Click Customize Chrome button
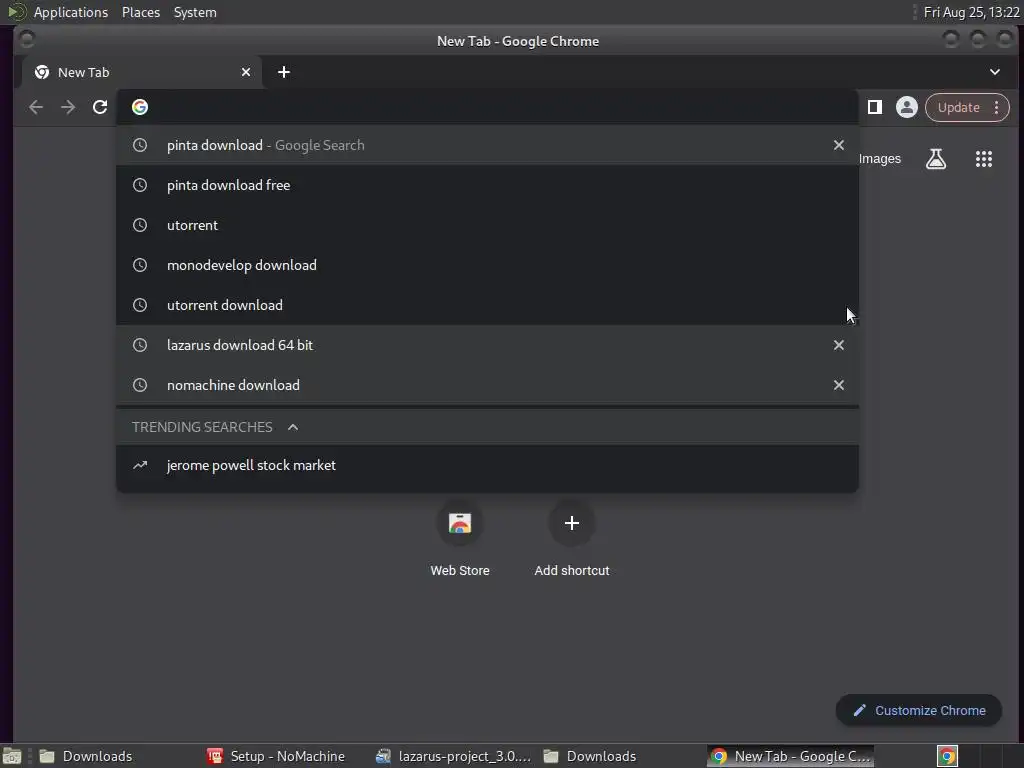Viewport: 1024px width, 768px height. click(919, 711)
